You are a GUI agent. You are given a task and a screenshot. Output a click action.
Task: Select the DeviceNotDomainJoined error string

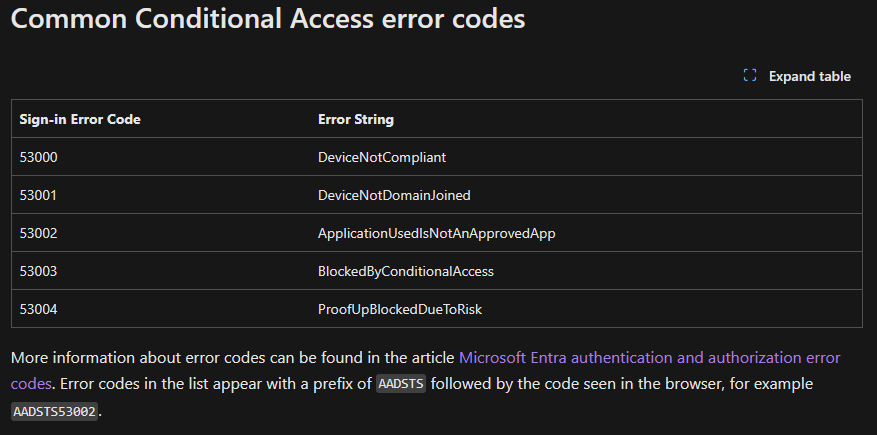point(394,195)
